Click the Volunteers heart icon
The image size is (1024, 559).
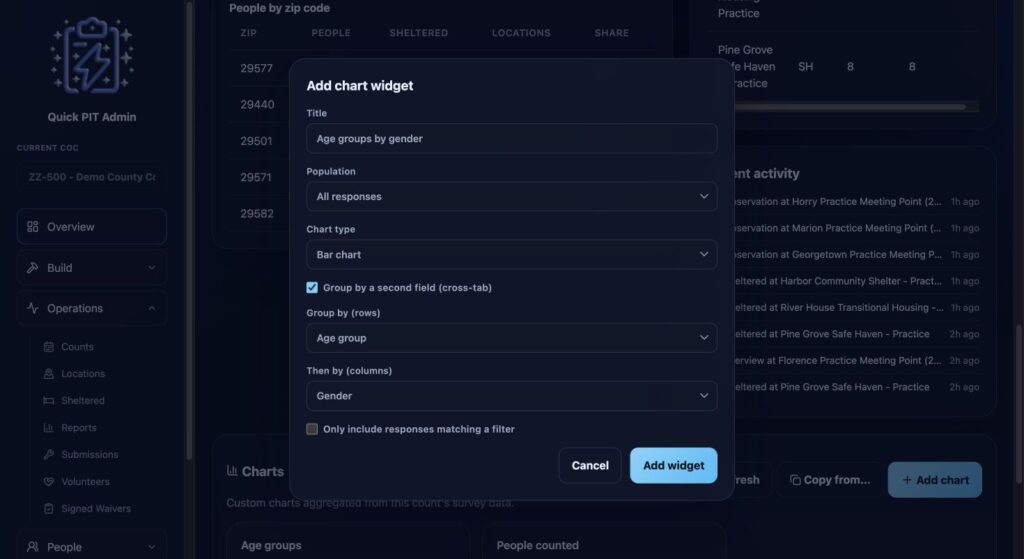click(x=48, y=481)
